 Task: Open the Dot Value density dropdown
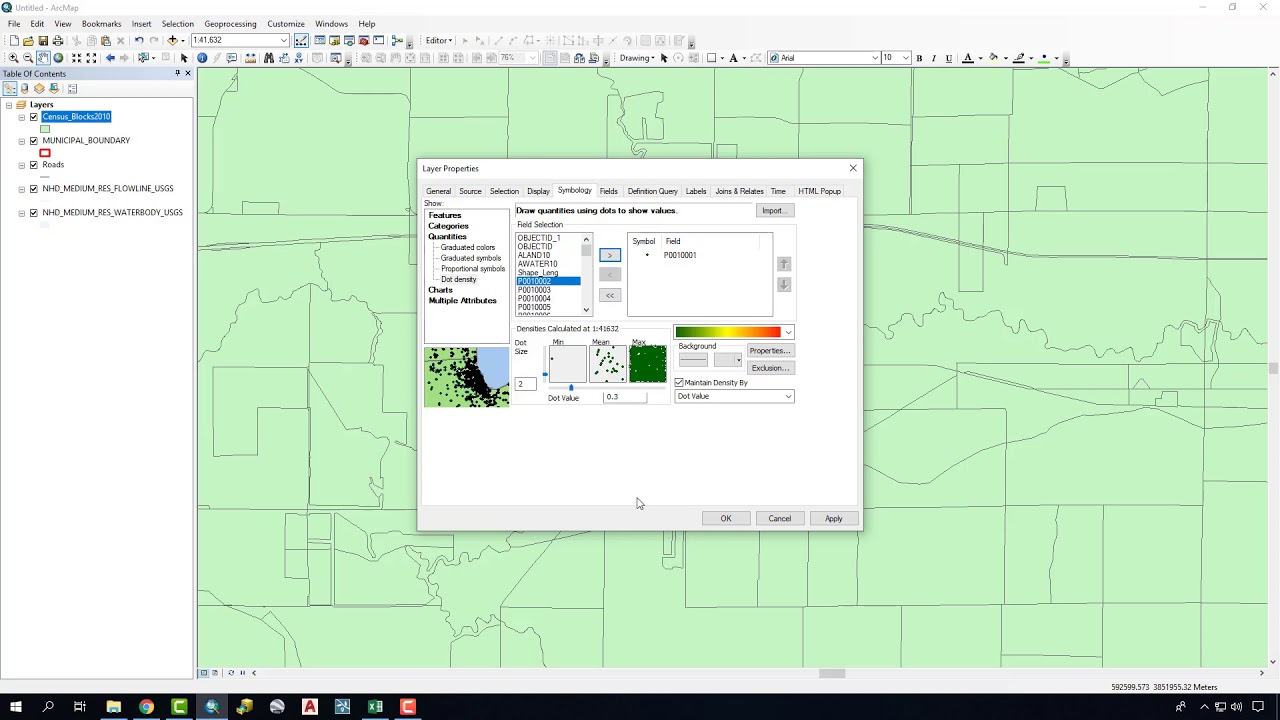pyautogui.click(x=788, y=397)
